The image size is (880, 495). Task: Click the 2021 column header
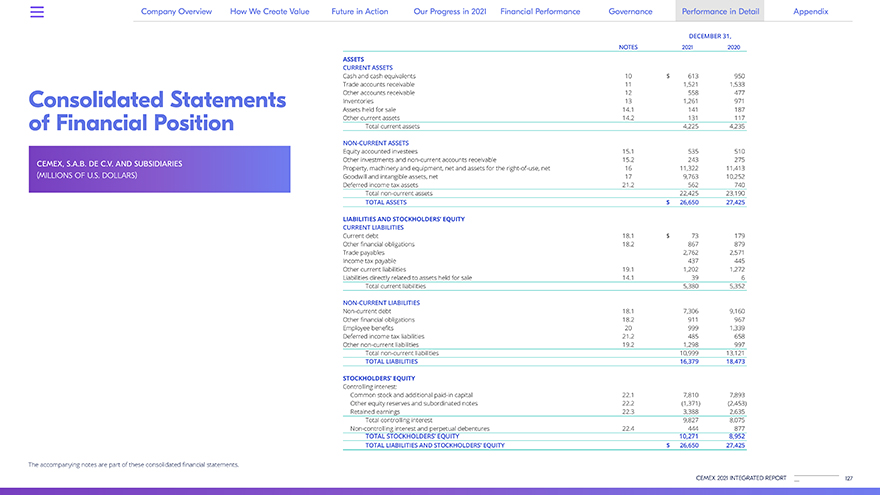tap(687, 47)
